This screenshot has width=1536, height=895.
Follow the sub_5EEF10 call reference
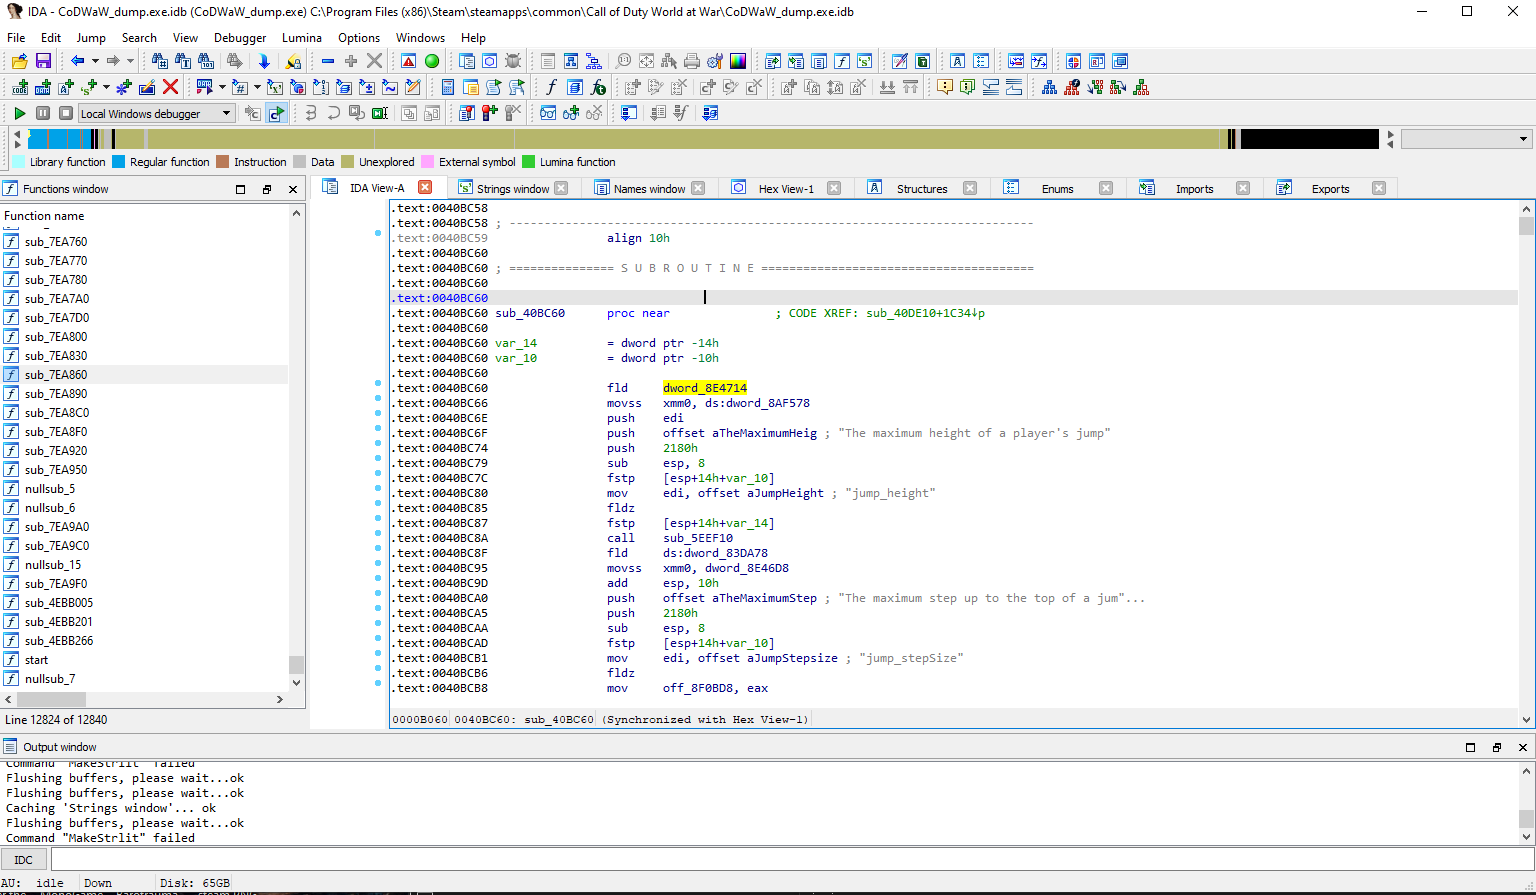tap(697, 538)
